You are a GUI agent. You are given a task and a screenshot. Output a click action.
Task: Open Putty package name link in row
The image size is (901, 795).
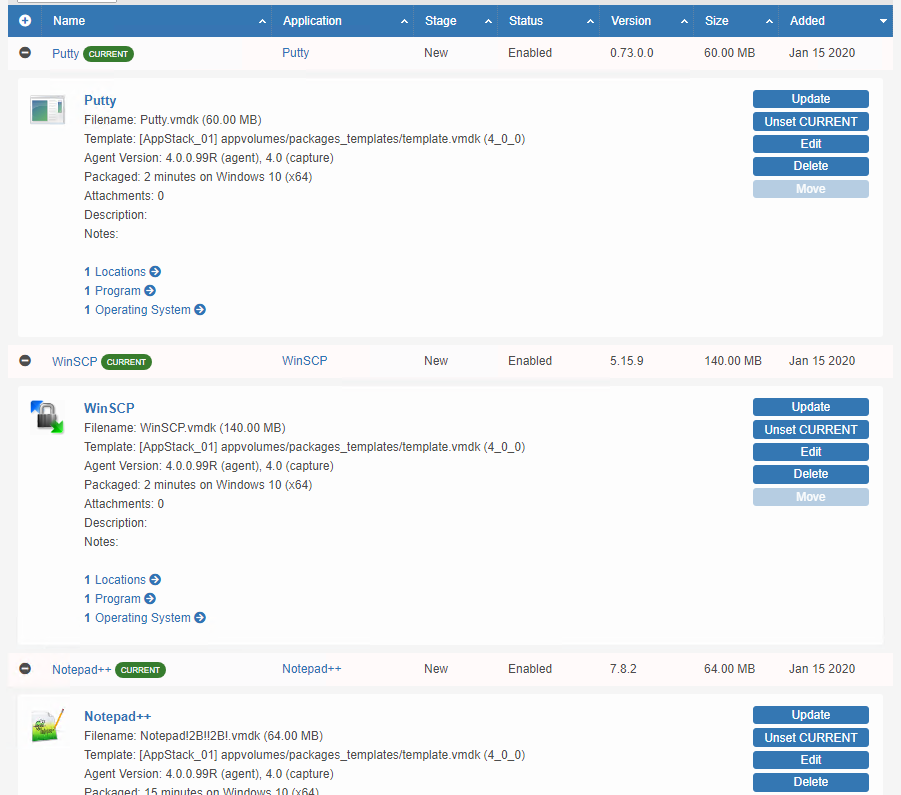click(66, 53)
